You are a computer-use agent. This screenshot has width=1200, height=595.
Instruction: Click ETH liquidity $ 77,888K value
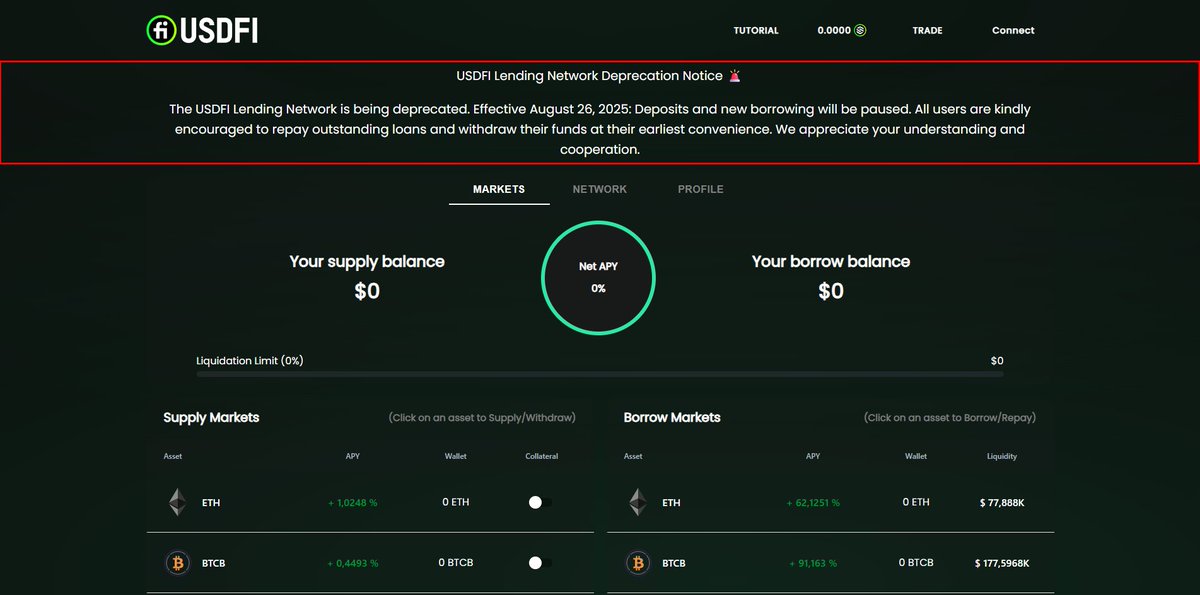(x=1002, y=503)
